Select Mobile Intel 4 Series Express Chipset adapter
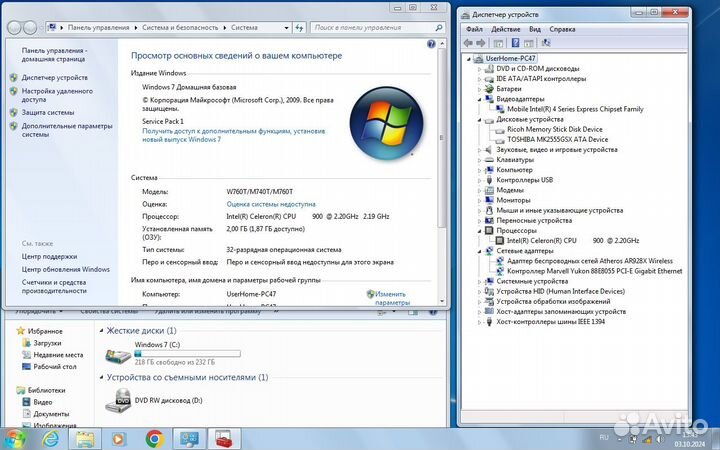The width and height of the screenshot is (720, 450). click(x=575, y=109)
